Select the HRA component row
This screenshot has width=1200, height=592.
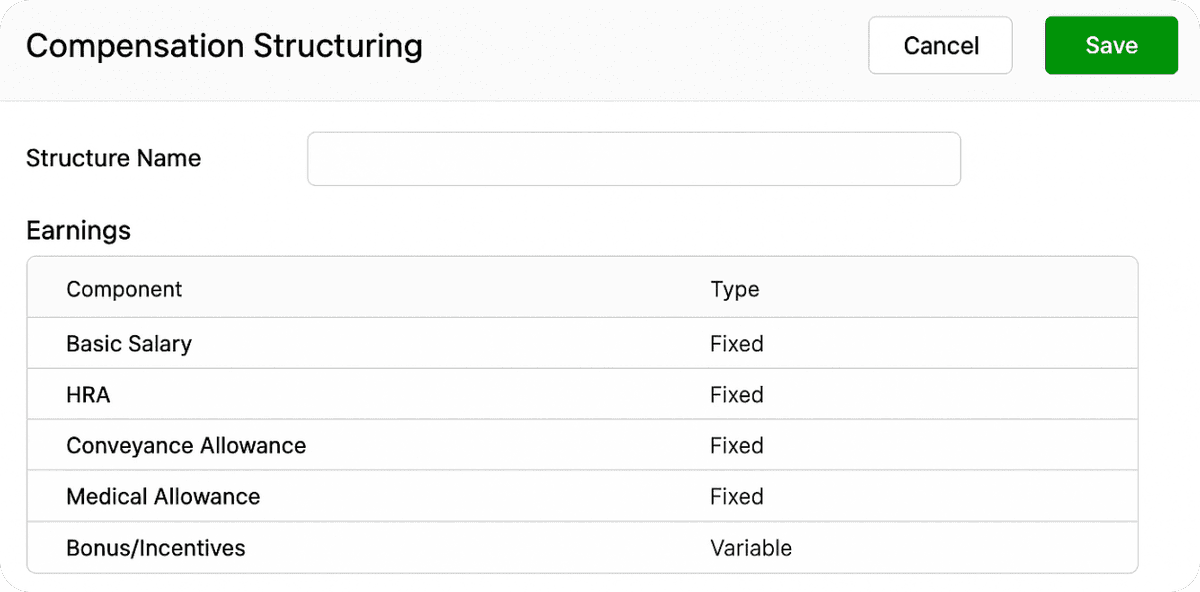pos(580,395)
